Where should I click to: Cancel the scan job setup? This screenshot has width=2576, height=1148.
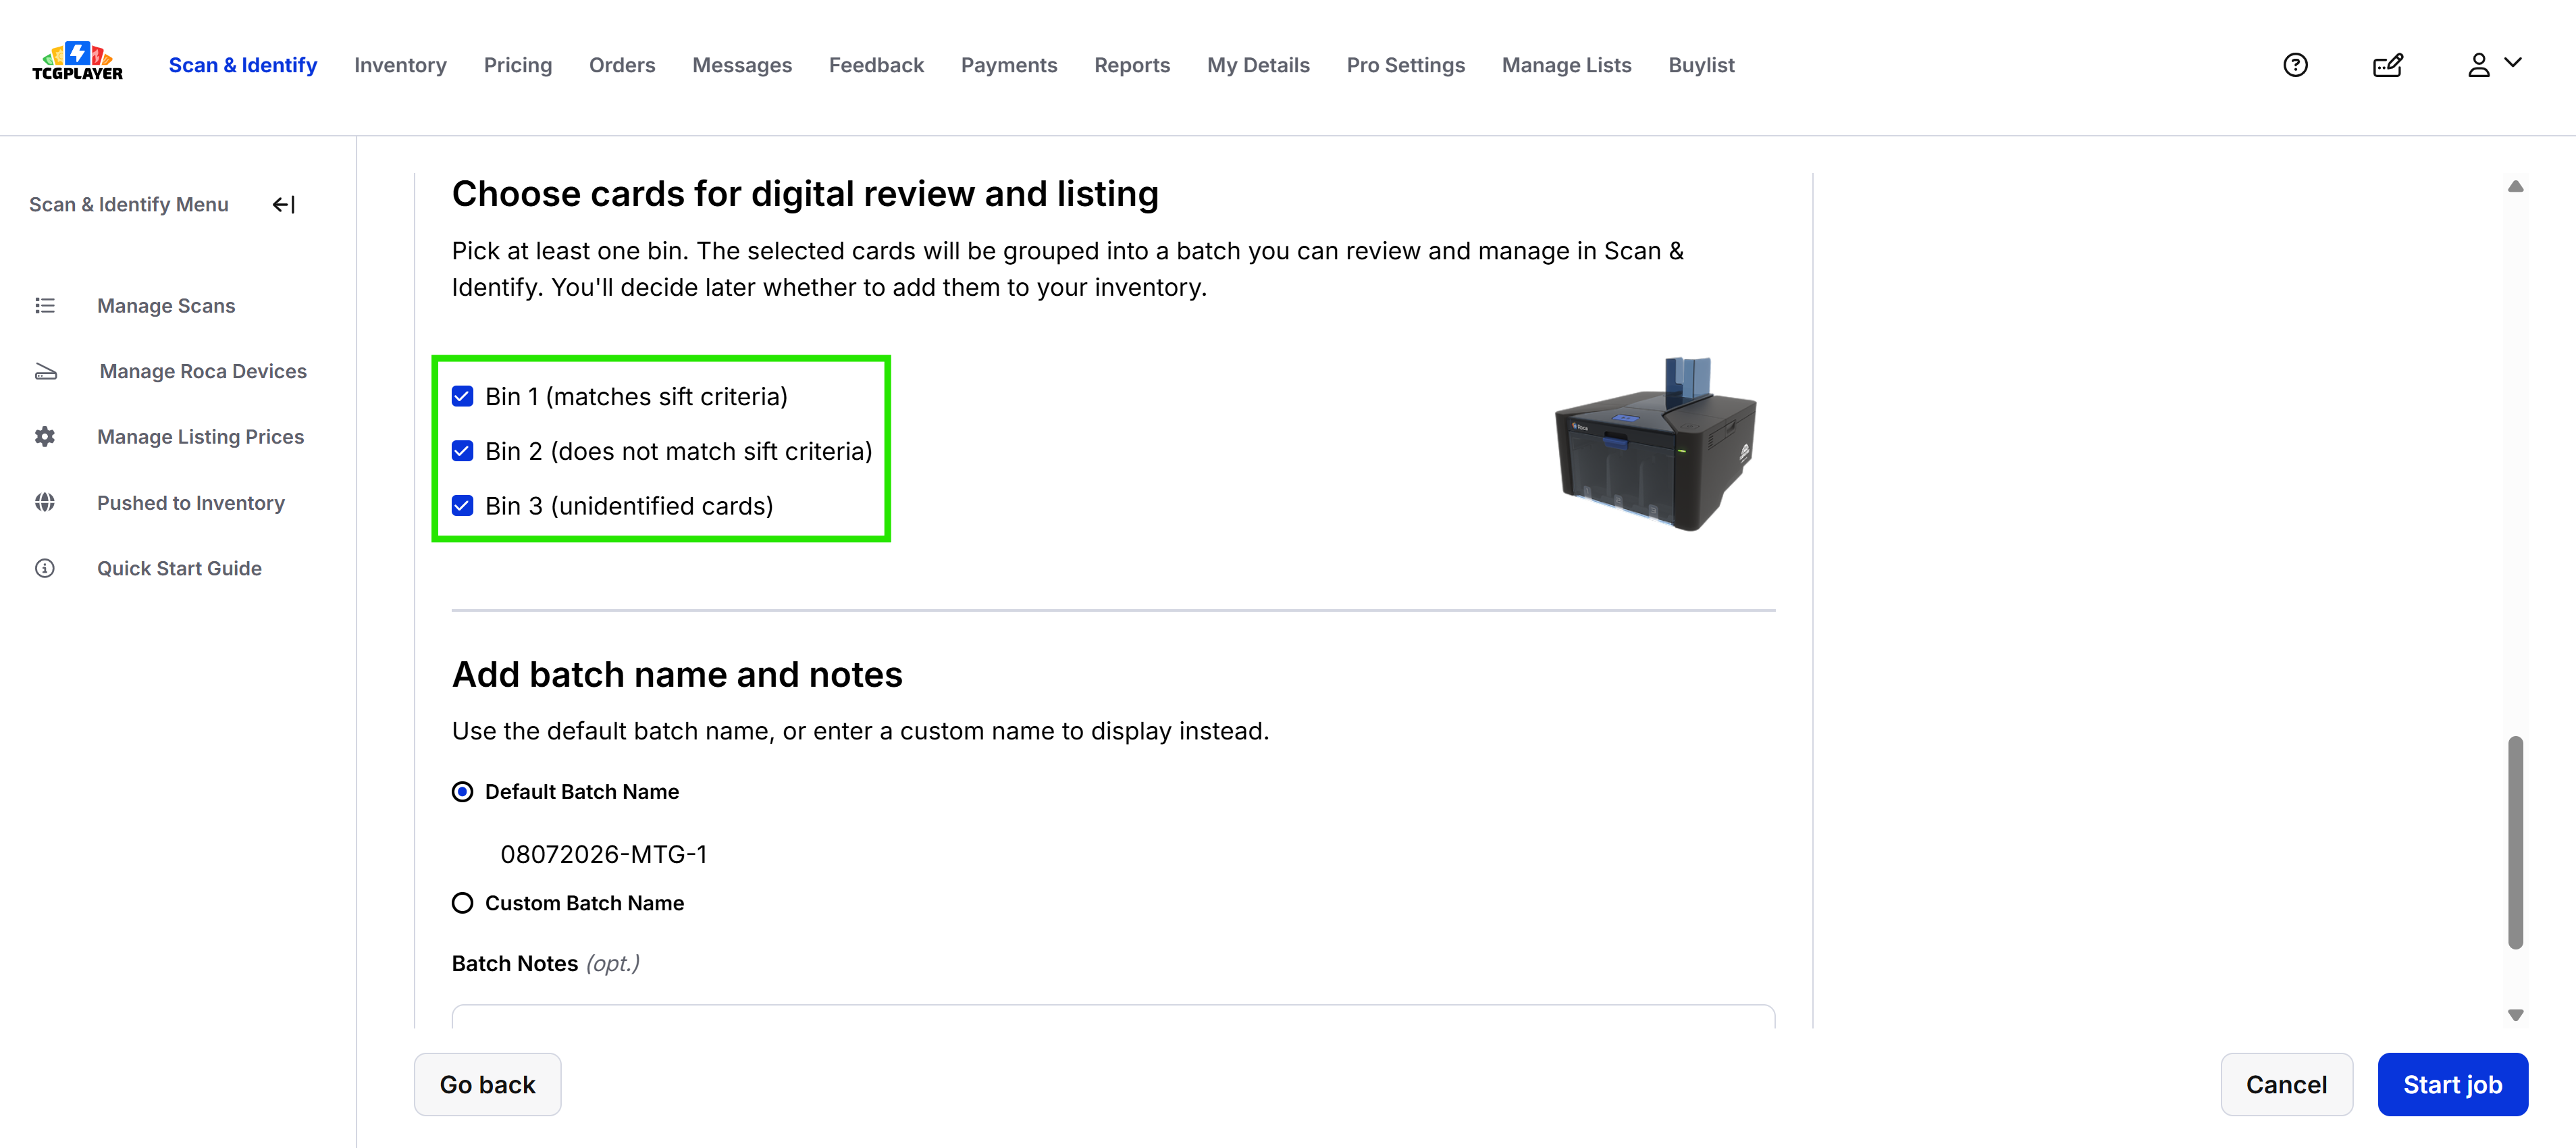pyautogui.click(x=2286, y=1084)
